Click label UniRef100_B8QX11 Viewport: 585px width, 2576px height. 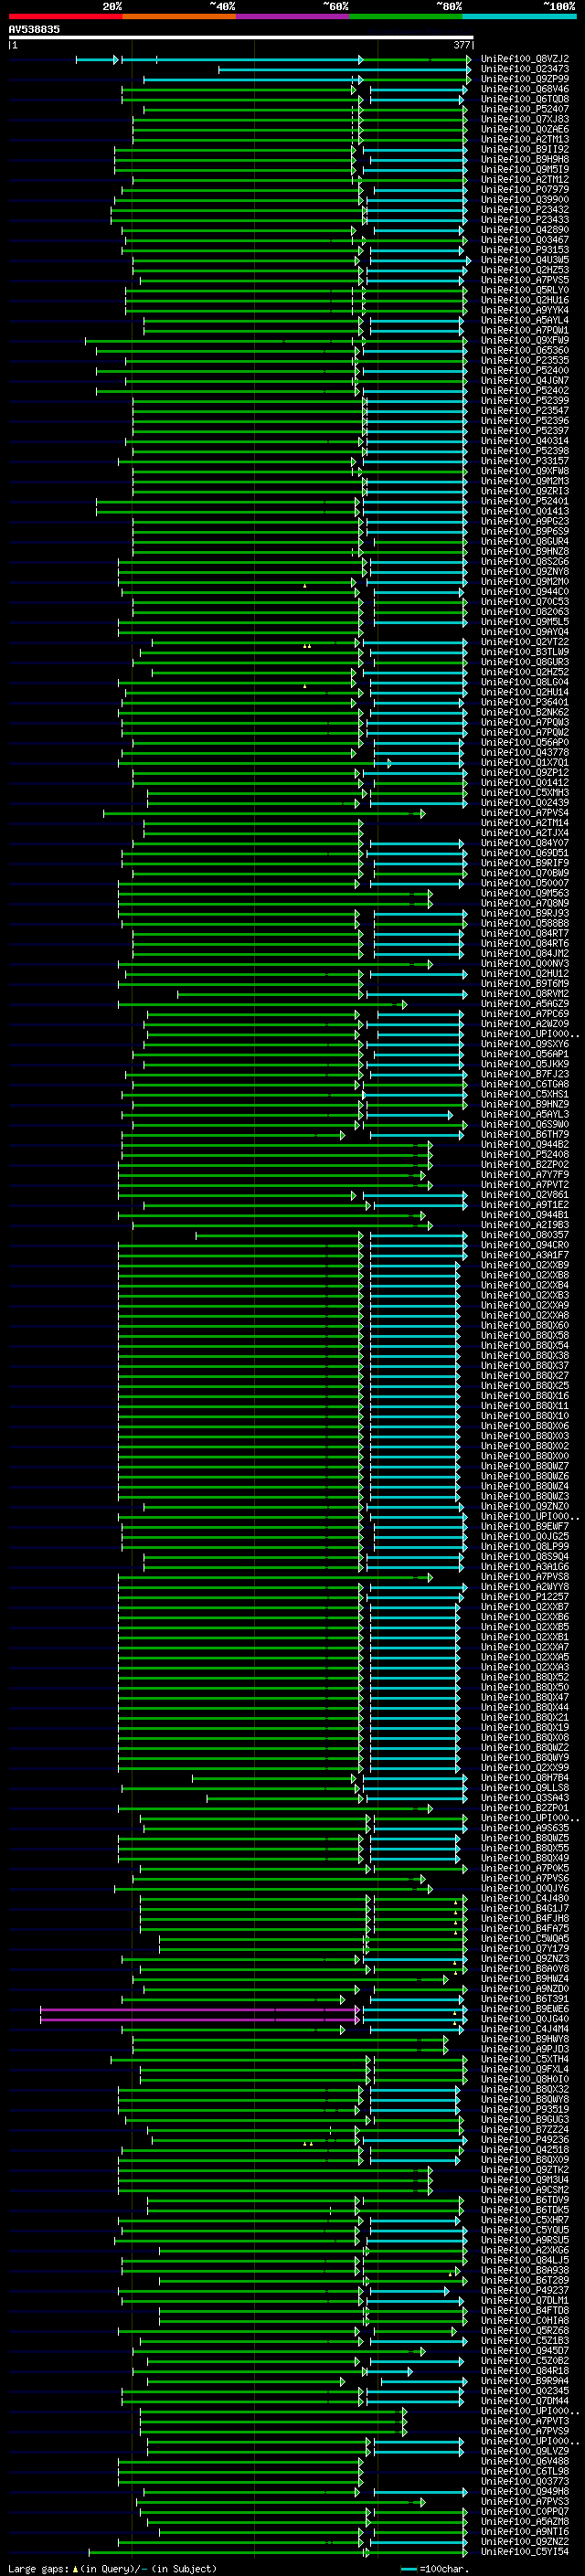point(525,1406)
